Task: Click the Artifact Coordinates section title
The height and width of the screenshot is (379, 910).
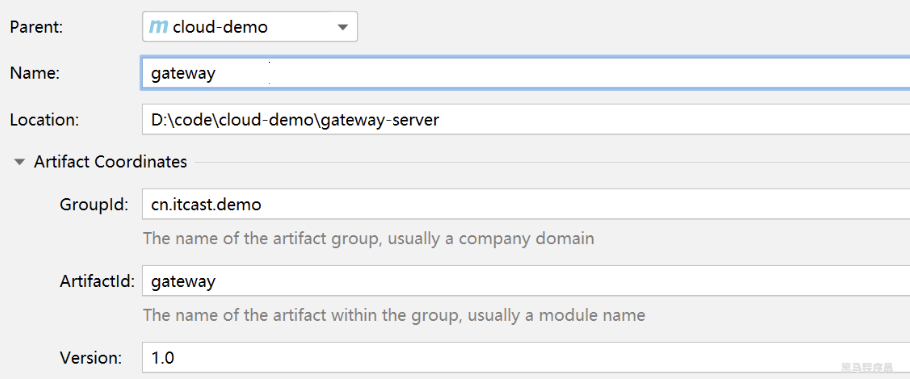Action: 110,161
